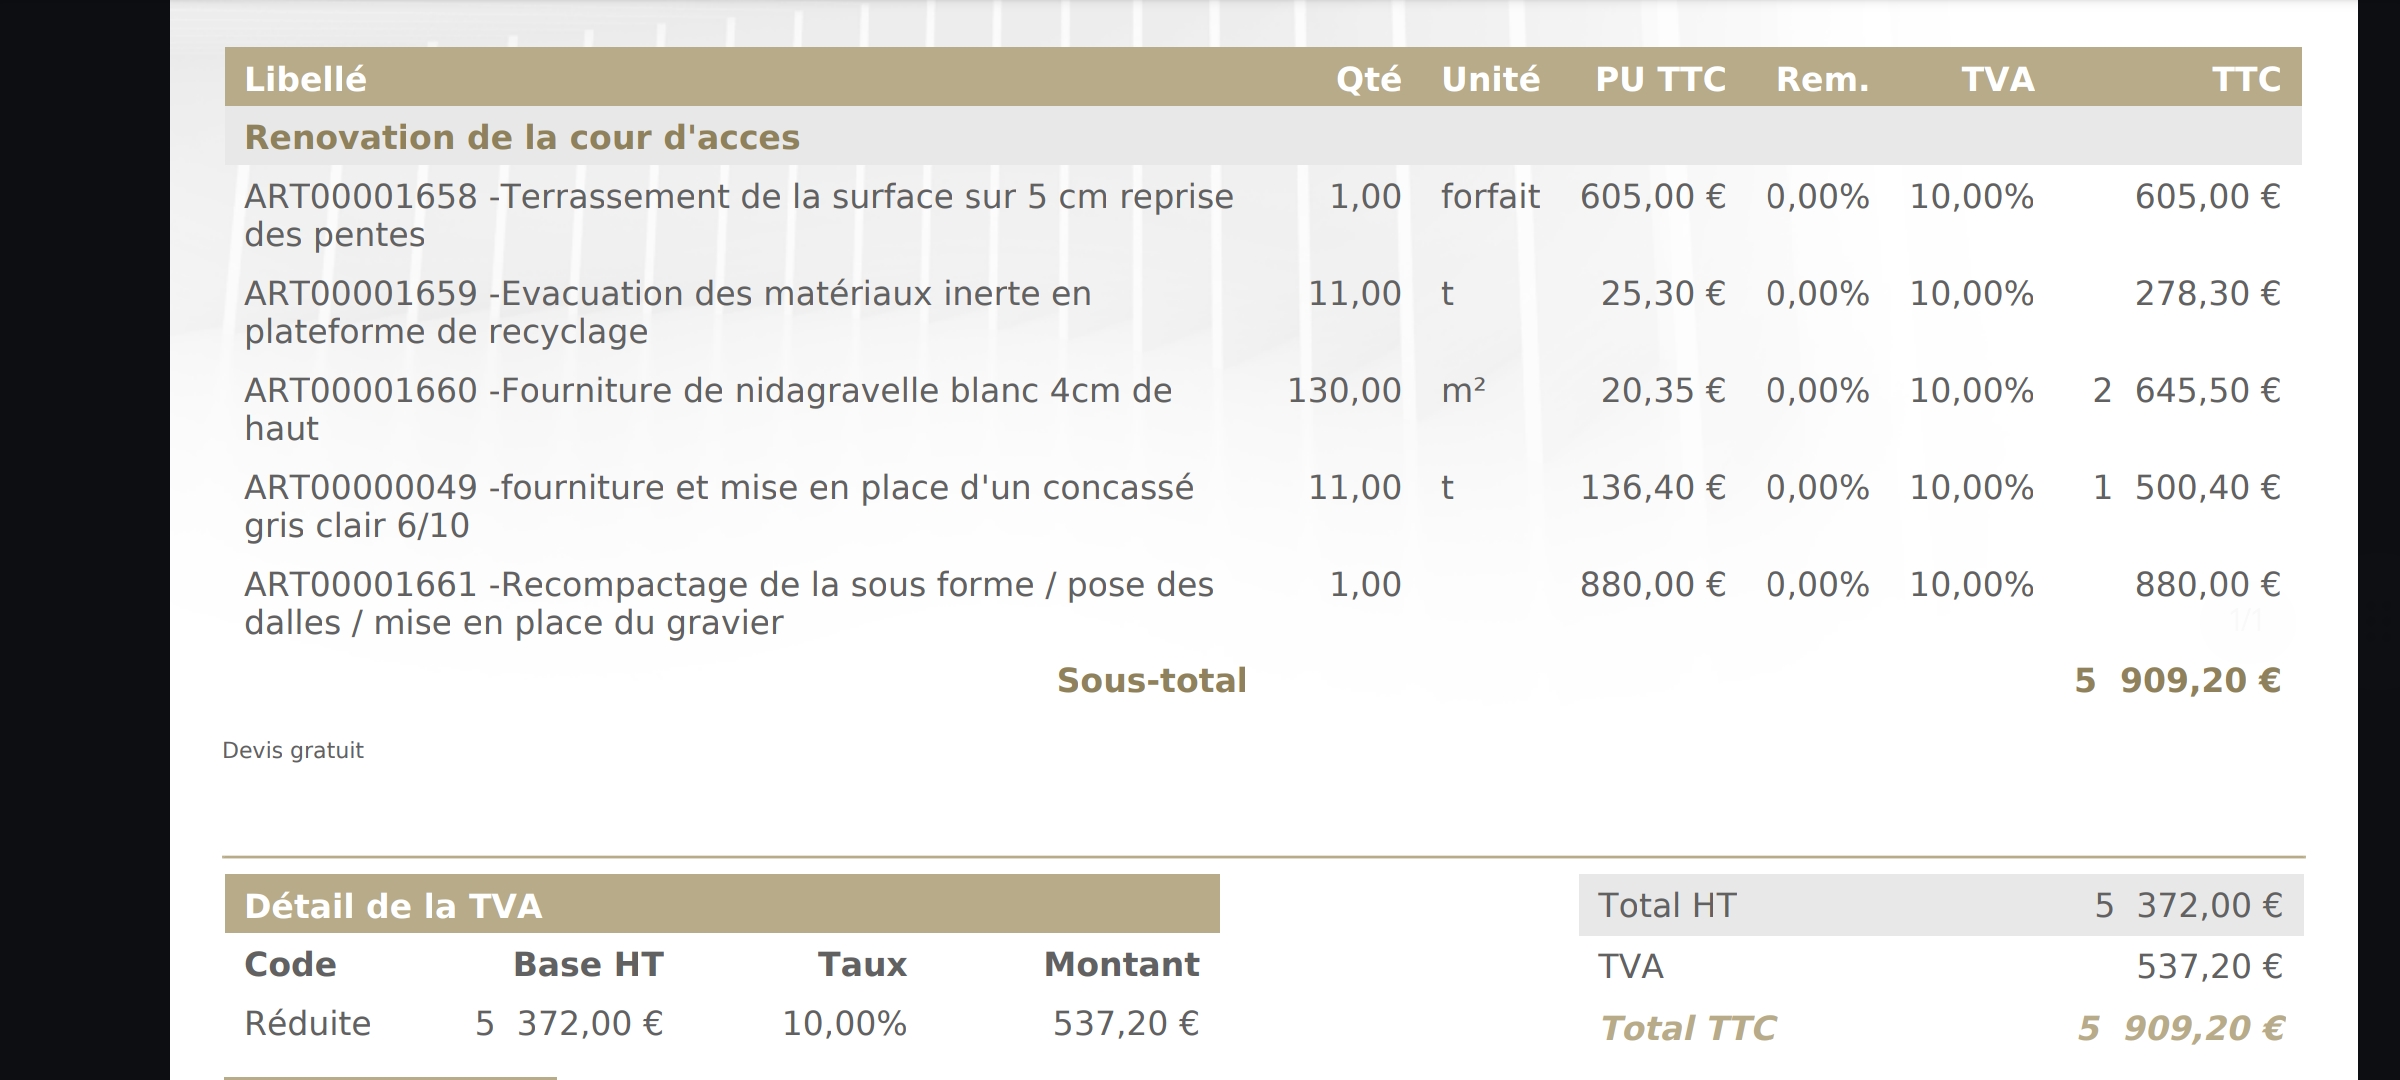Click the Unité column header
This screenshot has width=2400, height=1080.
[1490, 79]
